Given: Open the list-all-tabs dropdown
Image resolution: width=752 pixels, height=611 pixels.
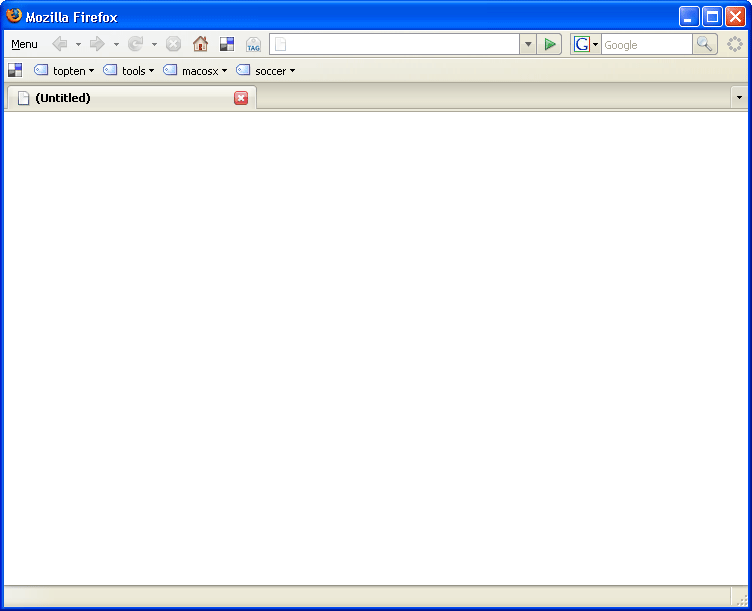Looking at the screenshot, I should pyautogui.click(x=739, y=98).
